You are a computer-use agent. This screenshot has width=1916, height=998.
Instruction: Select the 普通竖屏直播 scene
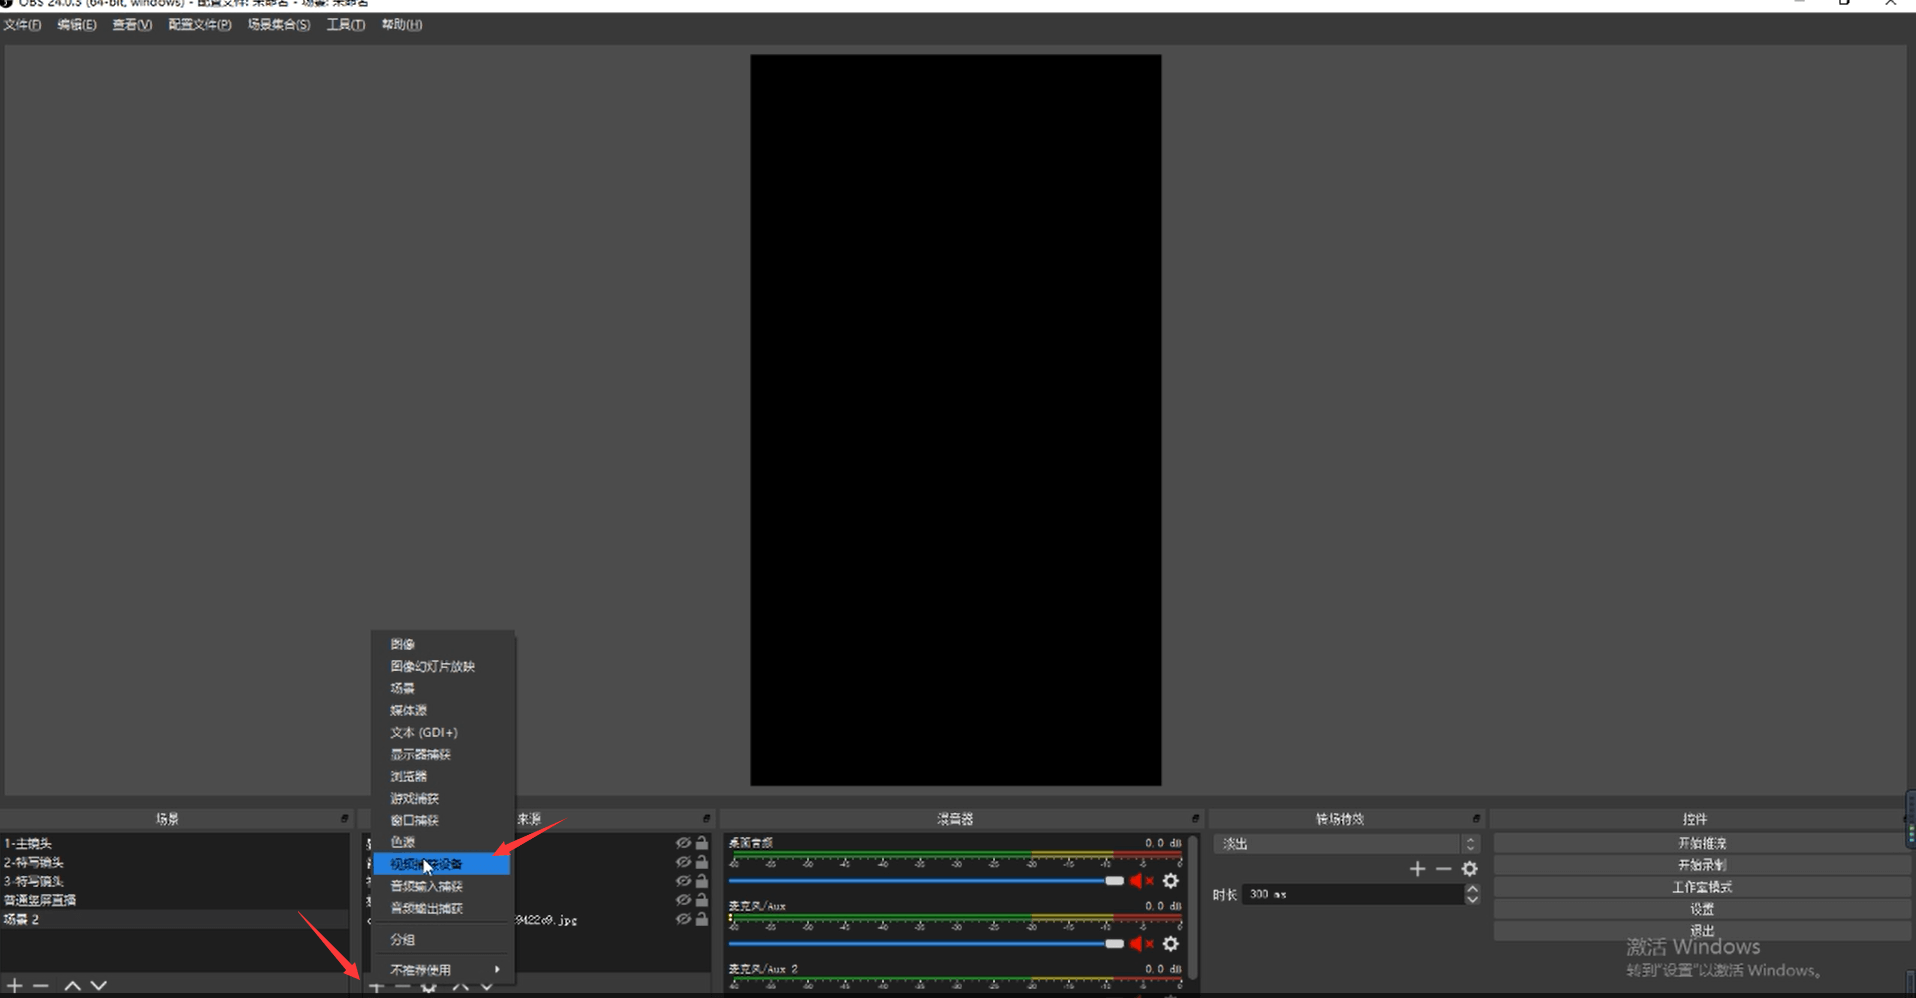tap(175, 900)
